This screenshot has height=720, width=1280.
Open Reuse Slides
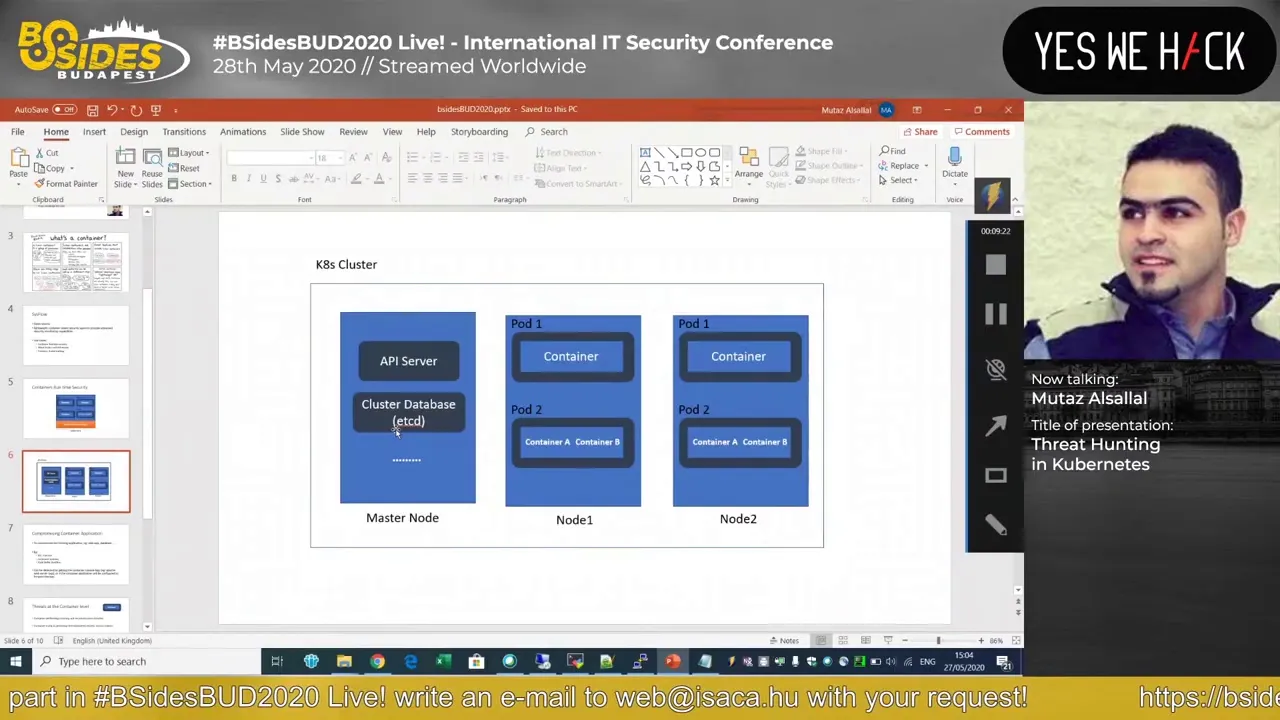point(152,168)
